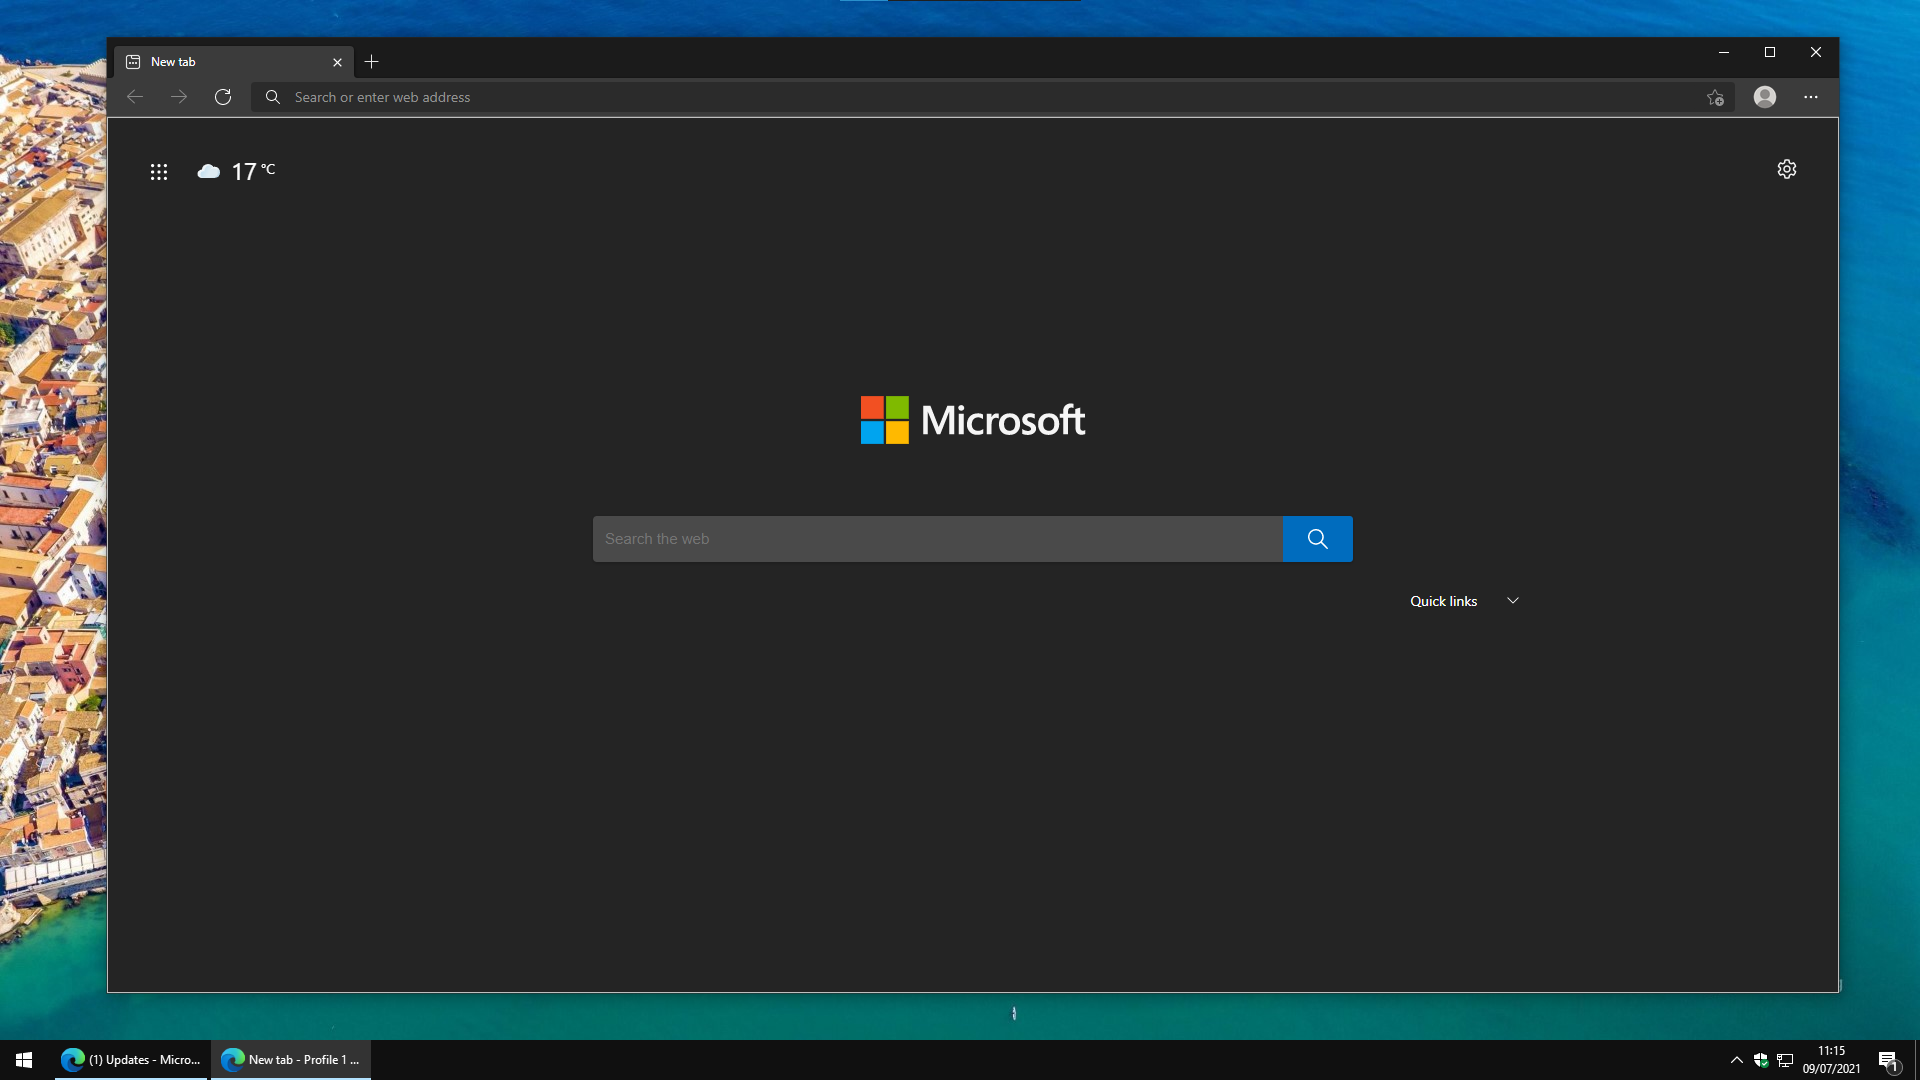
Task: Open the app launcher grid icon
Action: pos(159,172)
